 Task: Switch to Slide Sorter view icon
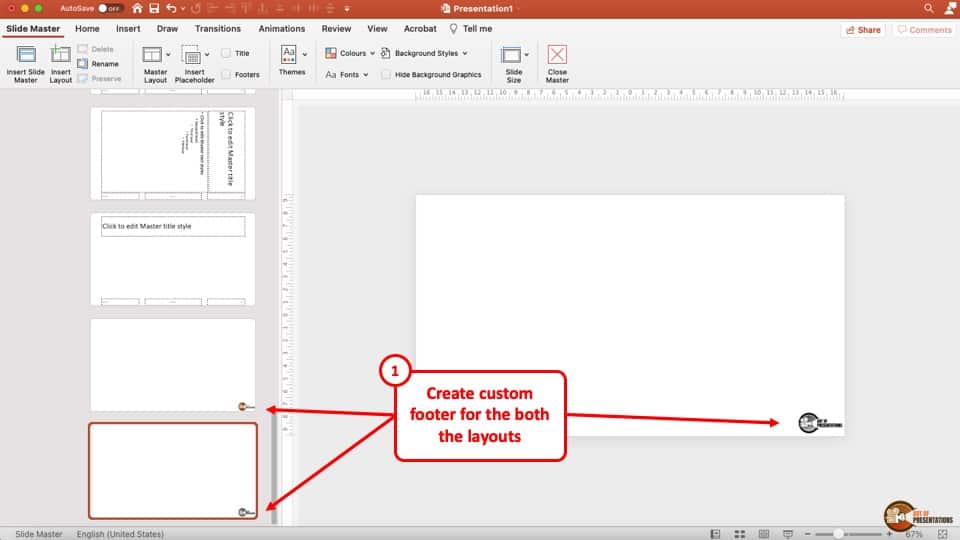click(740, 534)
